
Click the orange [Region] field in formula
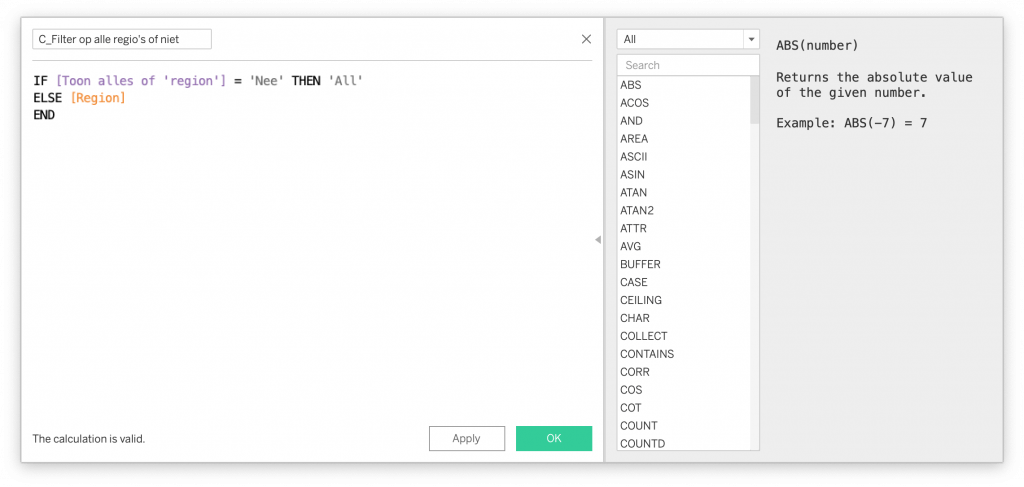click(x=98, y=98)
